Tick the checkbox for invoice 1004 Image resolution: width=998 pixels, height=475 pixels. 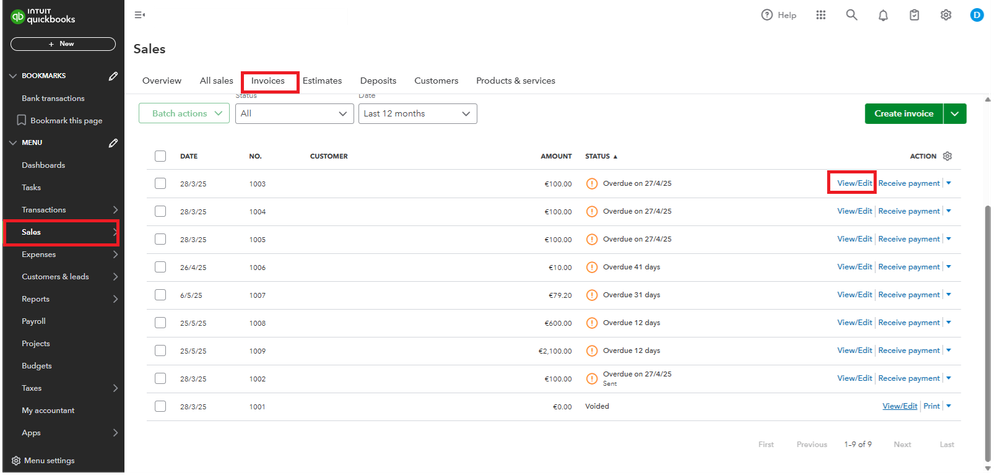(160, 211)
